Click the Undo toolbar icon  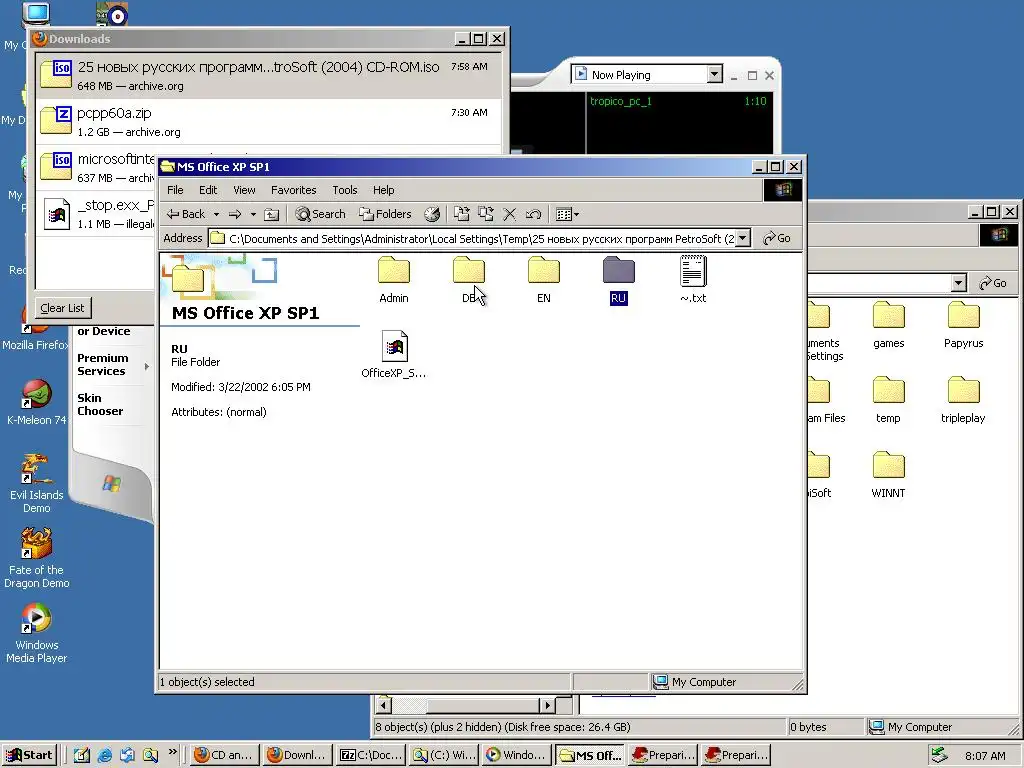pos(533,214)
